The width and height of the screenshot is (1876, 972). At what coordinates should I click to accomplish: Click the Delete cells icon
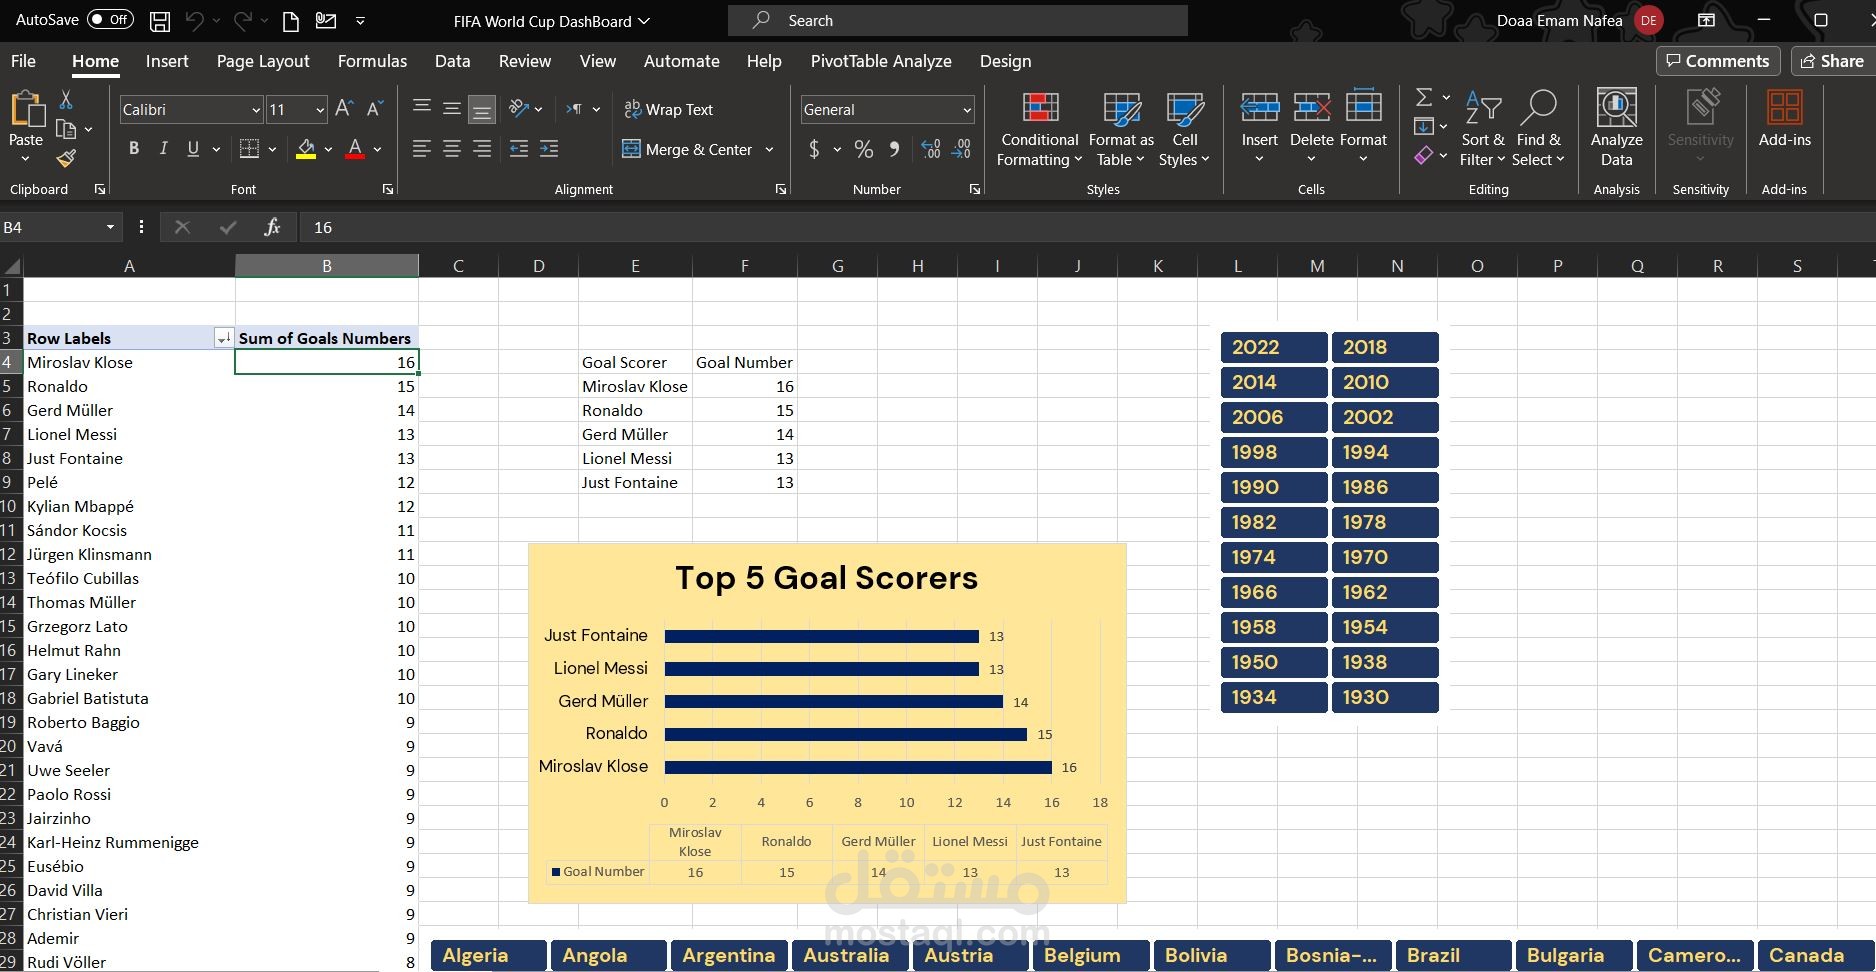tap(1311, 107)
